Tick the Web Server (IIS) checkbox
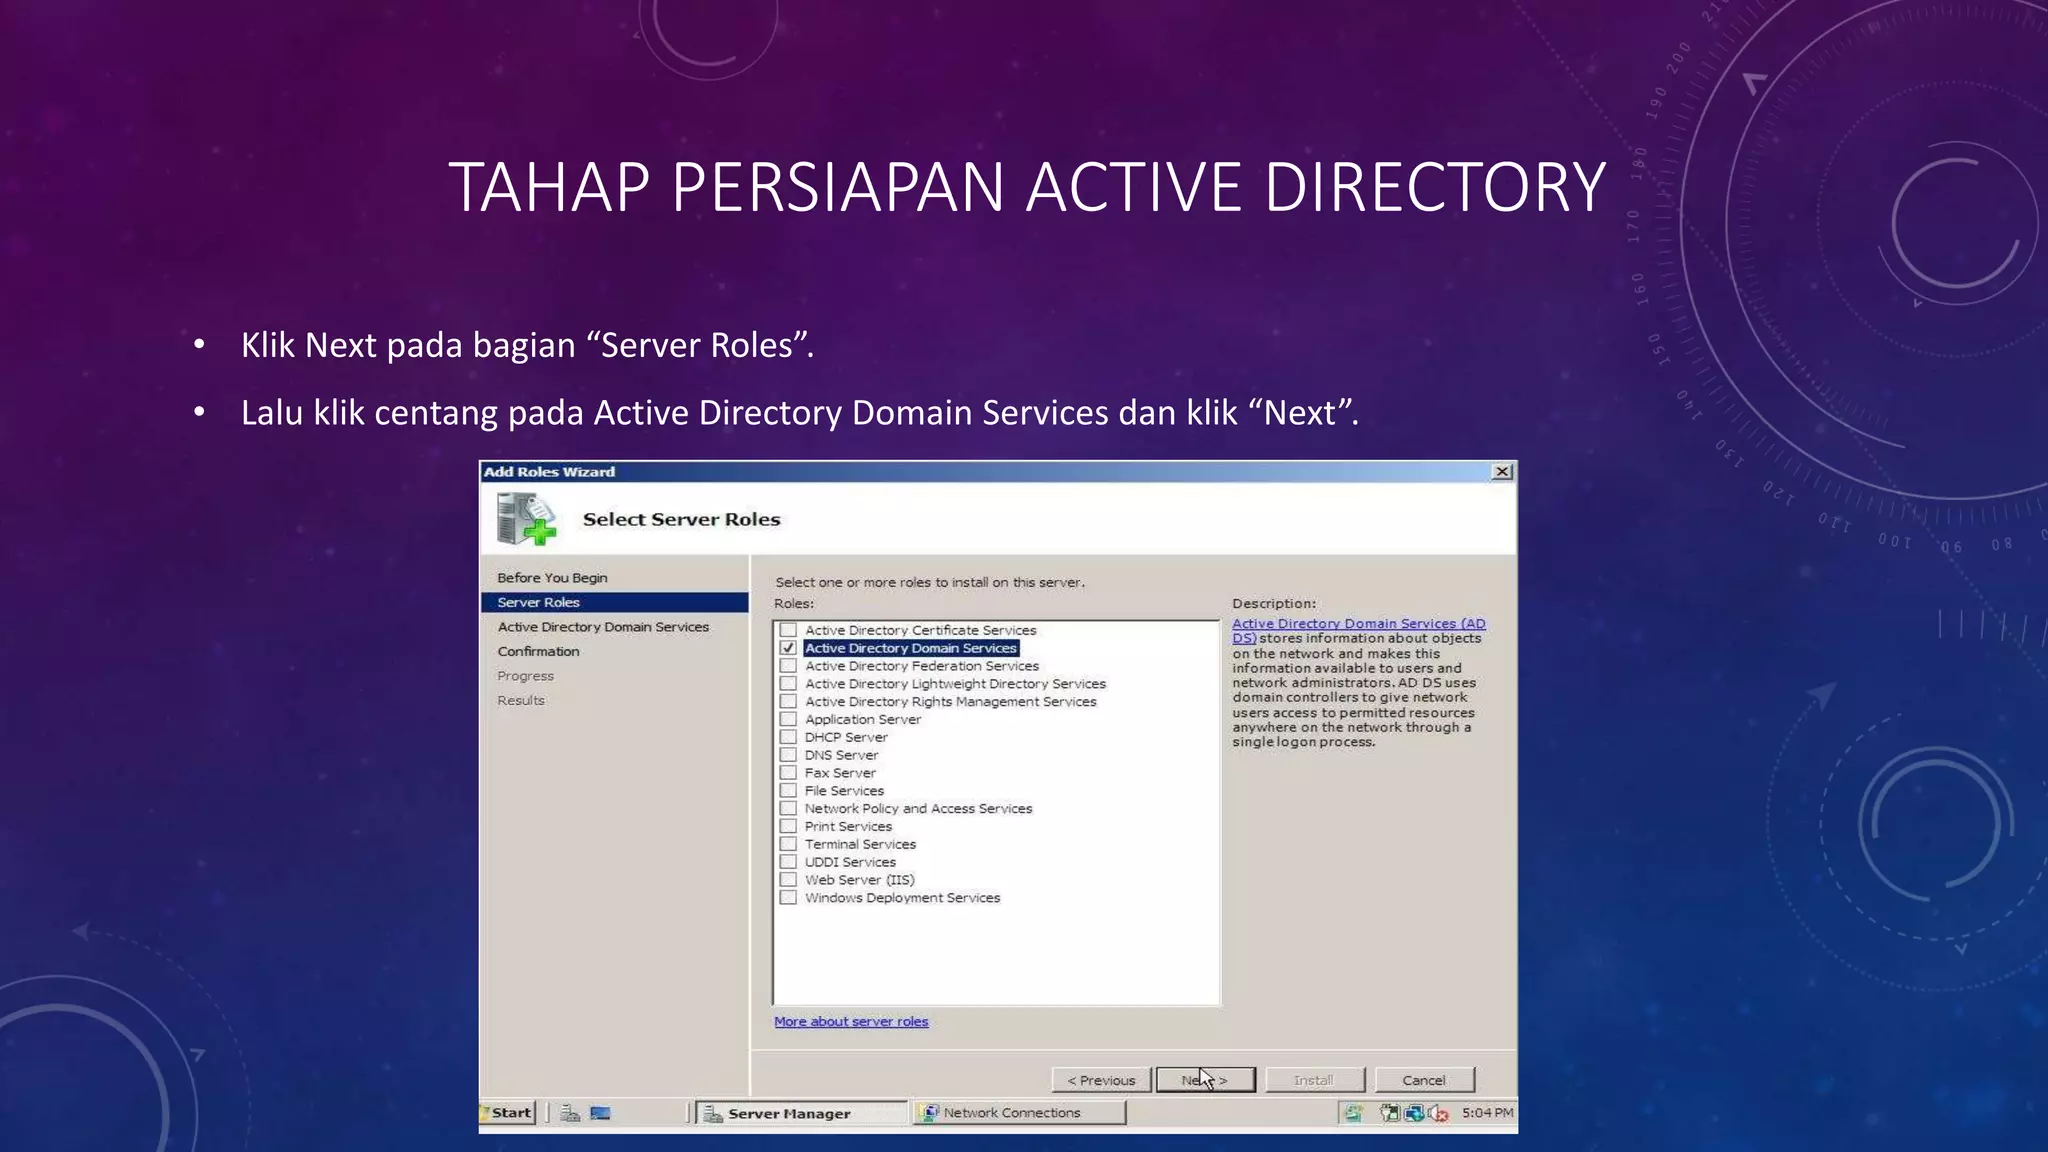The width and height of the screenshot is (2048, 1152). tap(788, 880)
